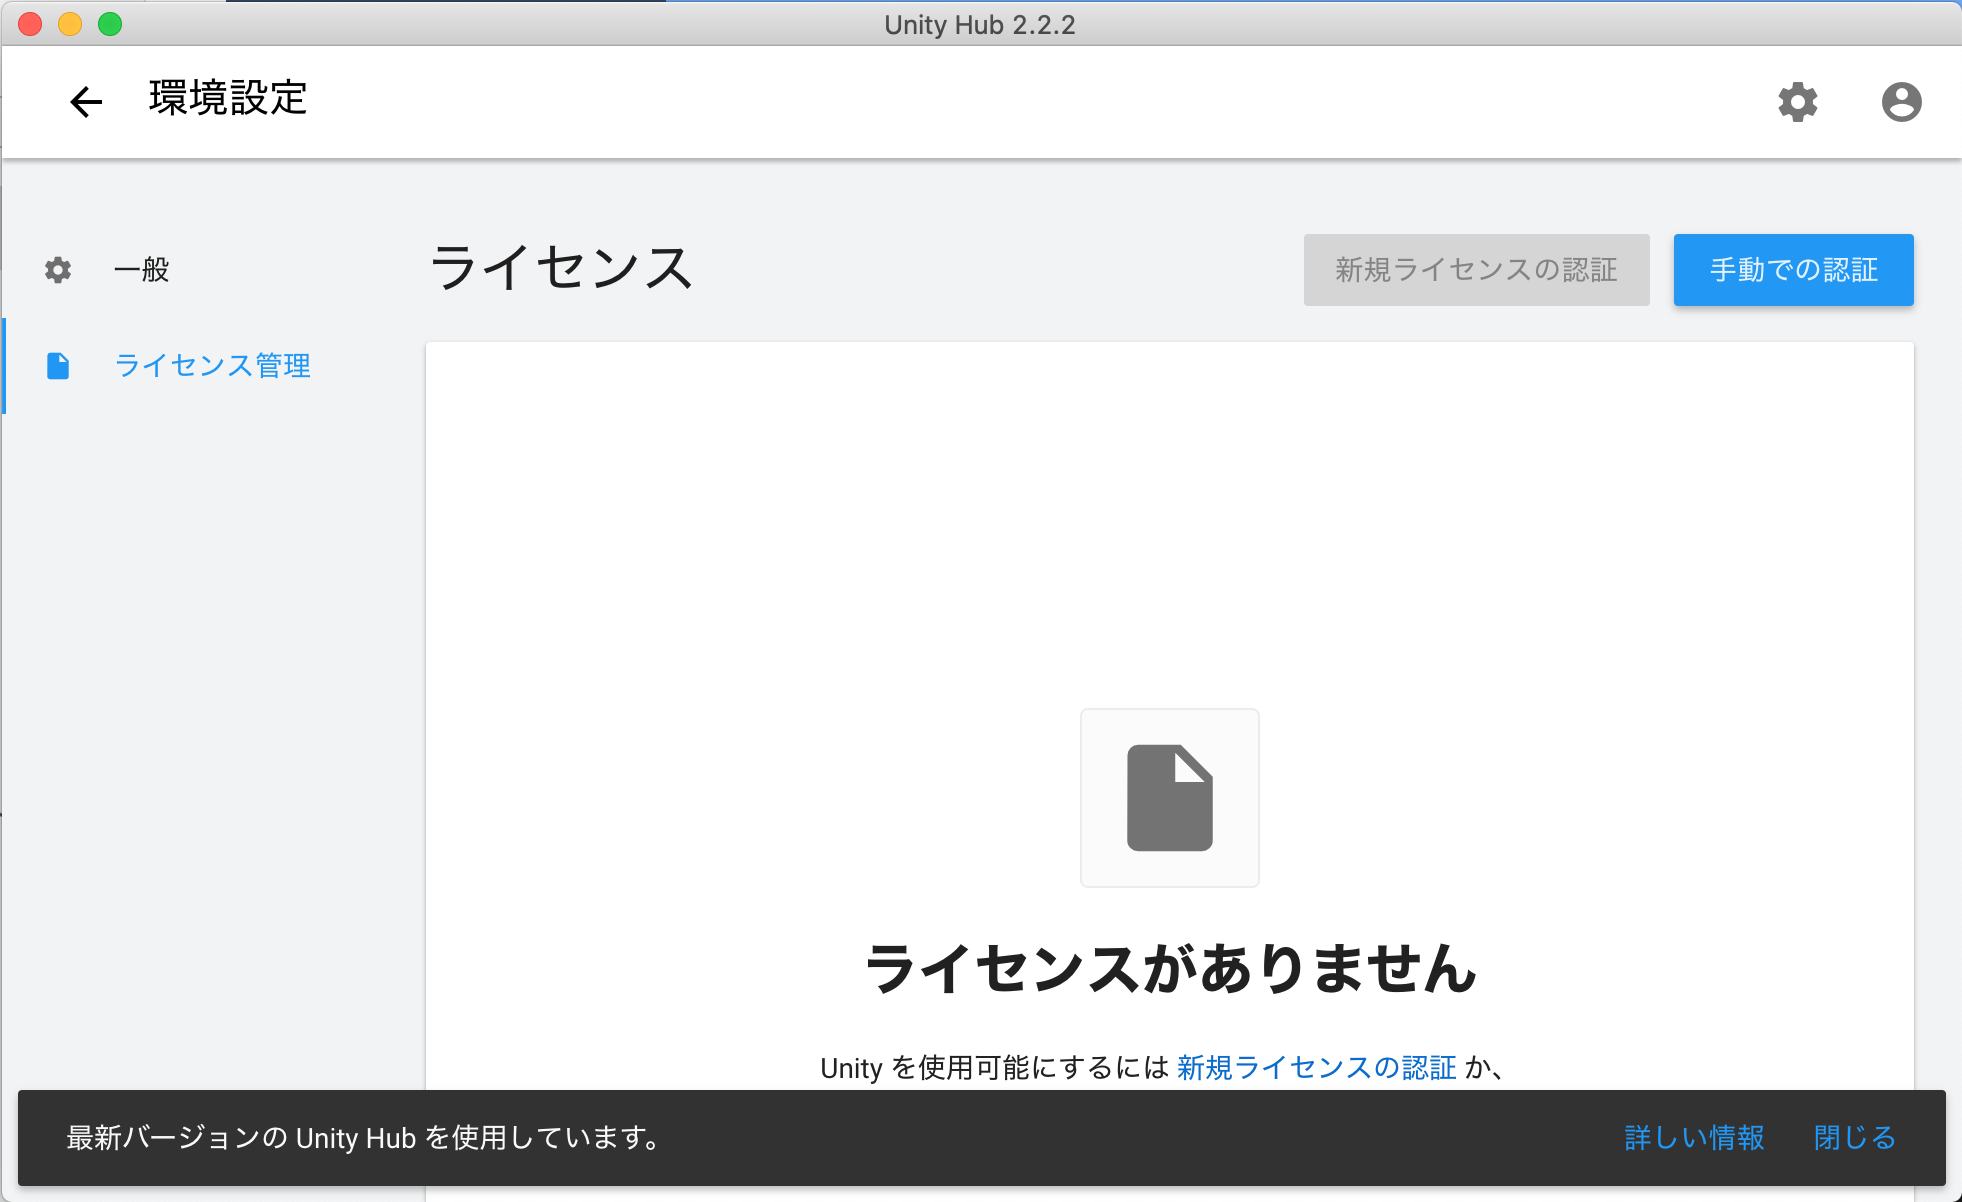Click the ライセンスがありません heading
1962x1202 pixels.
(1169, 969)
